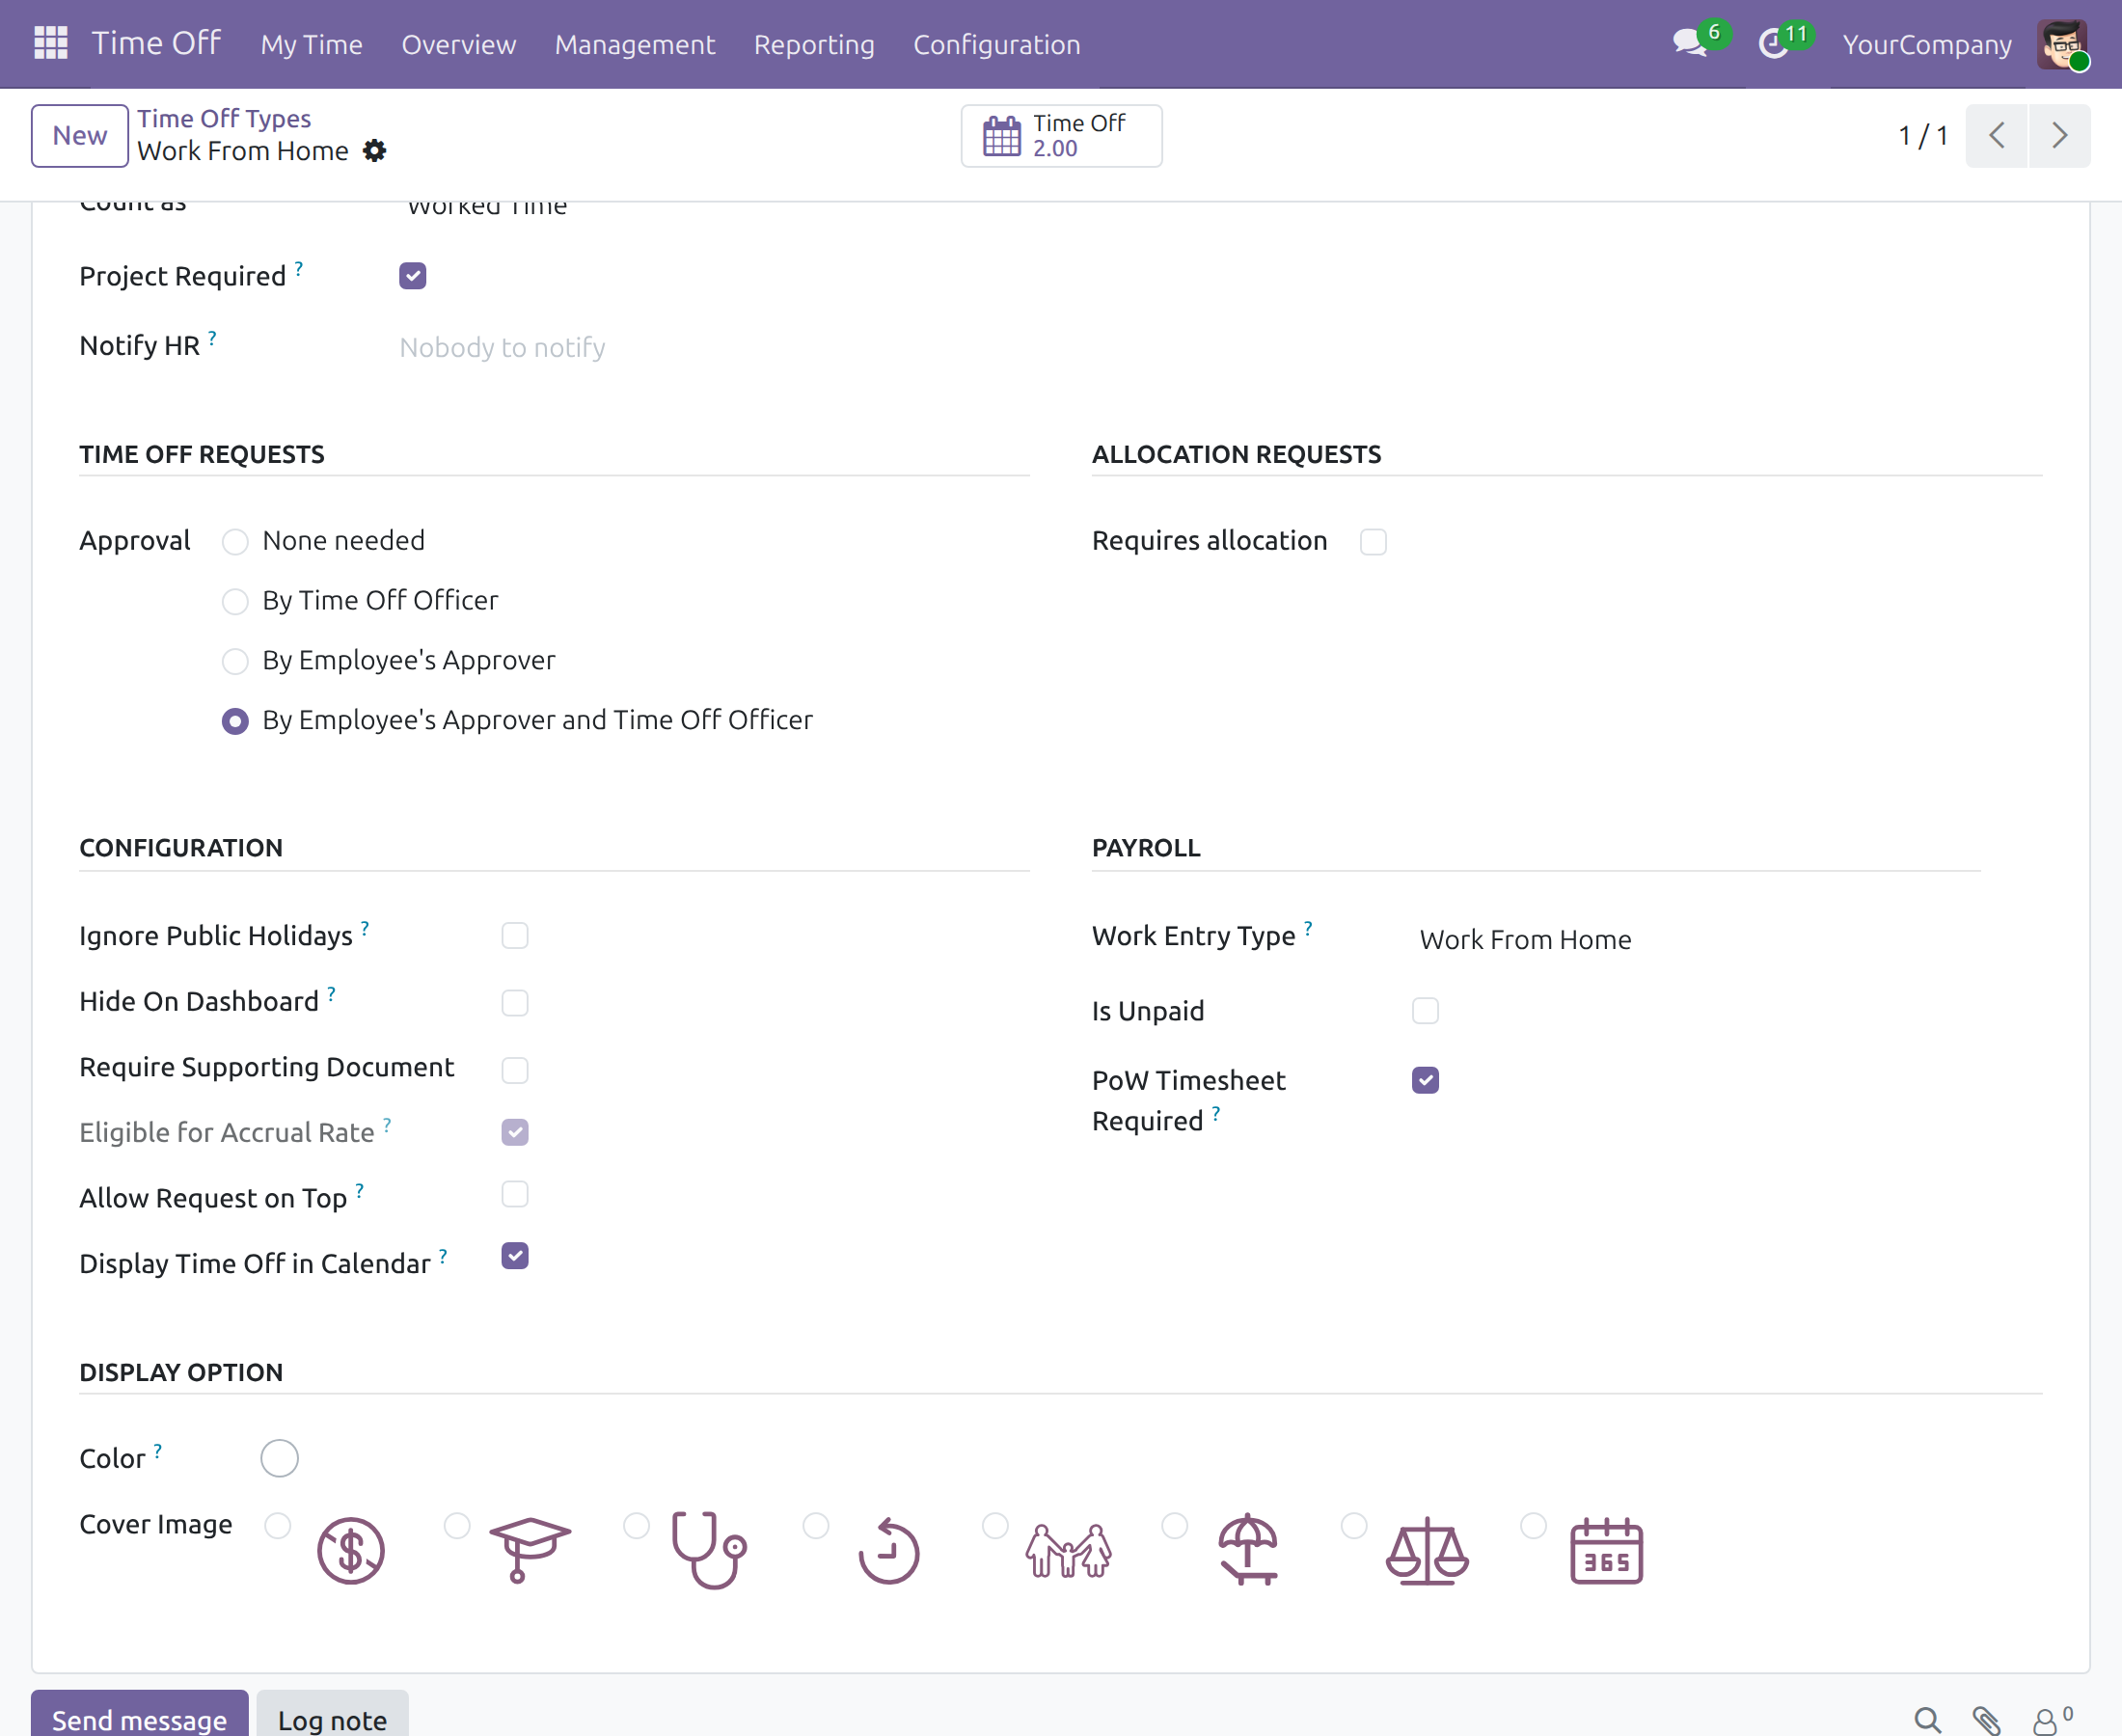Uncheck the Project Required checkbox
This screenshot has height=1736, width=2122.
click(412, 276)
